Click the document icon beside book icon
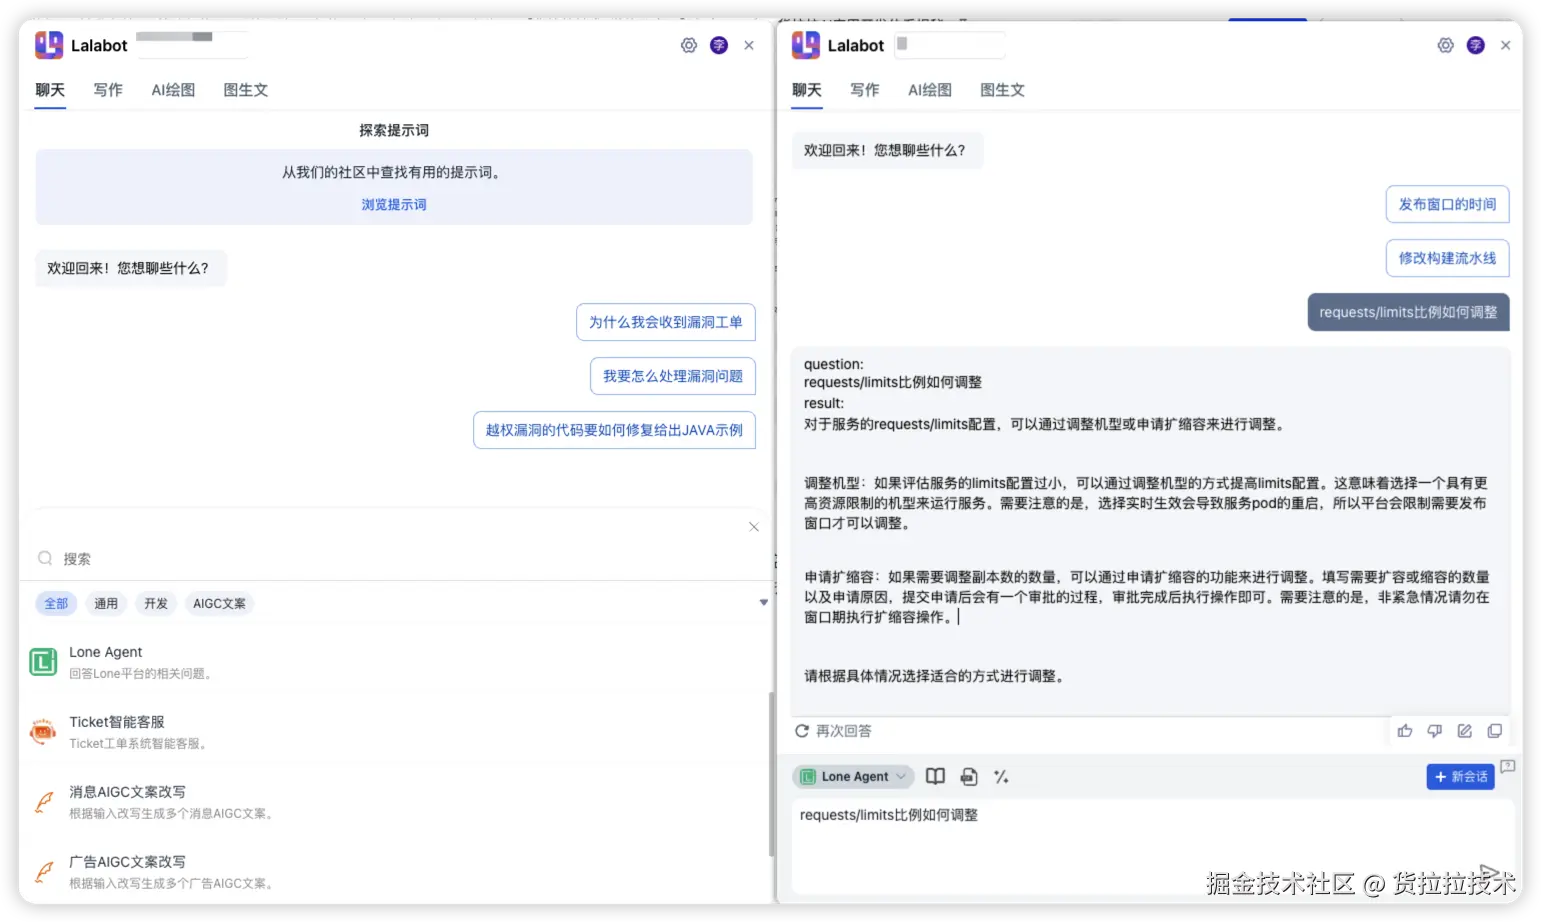Viewport: 1541px width, 922px height. [x=969, y=776]
